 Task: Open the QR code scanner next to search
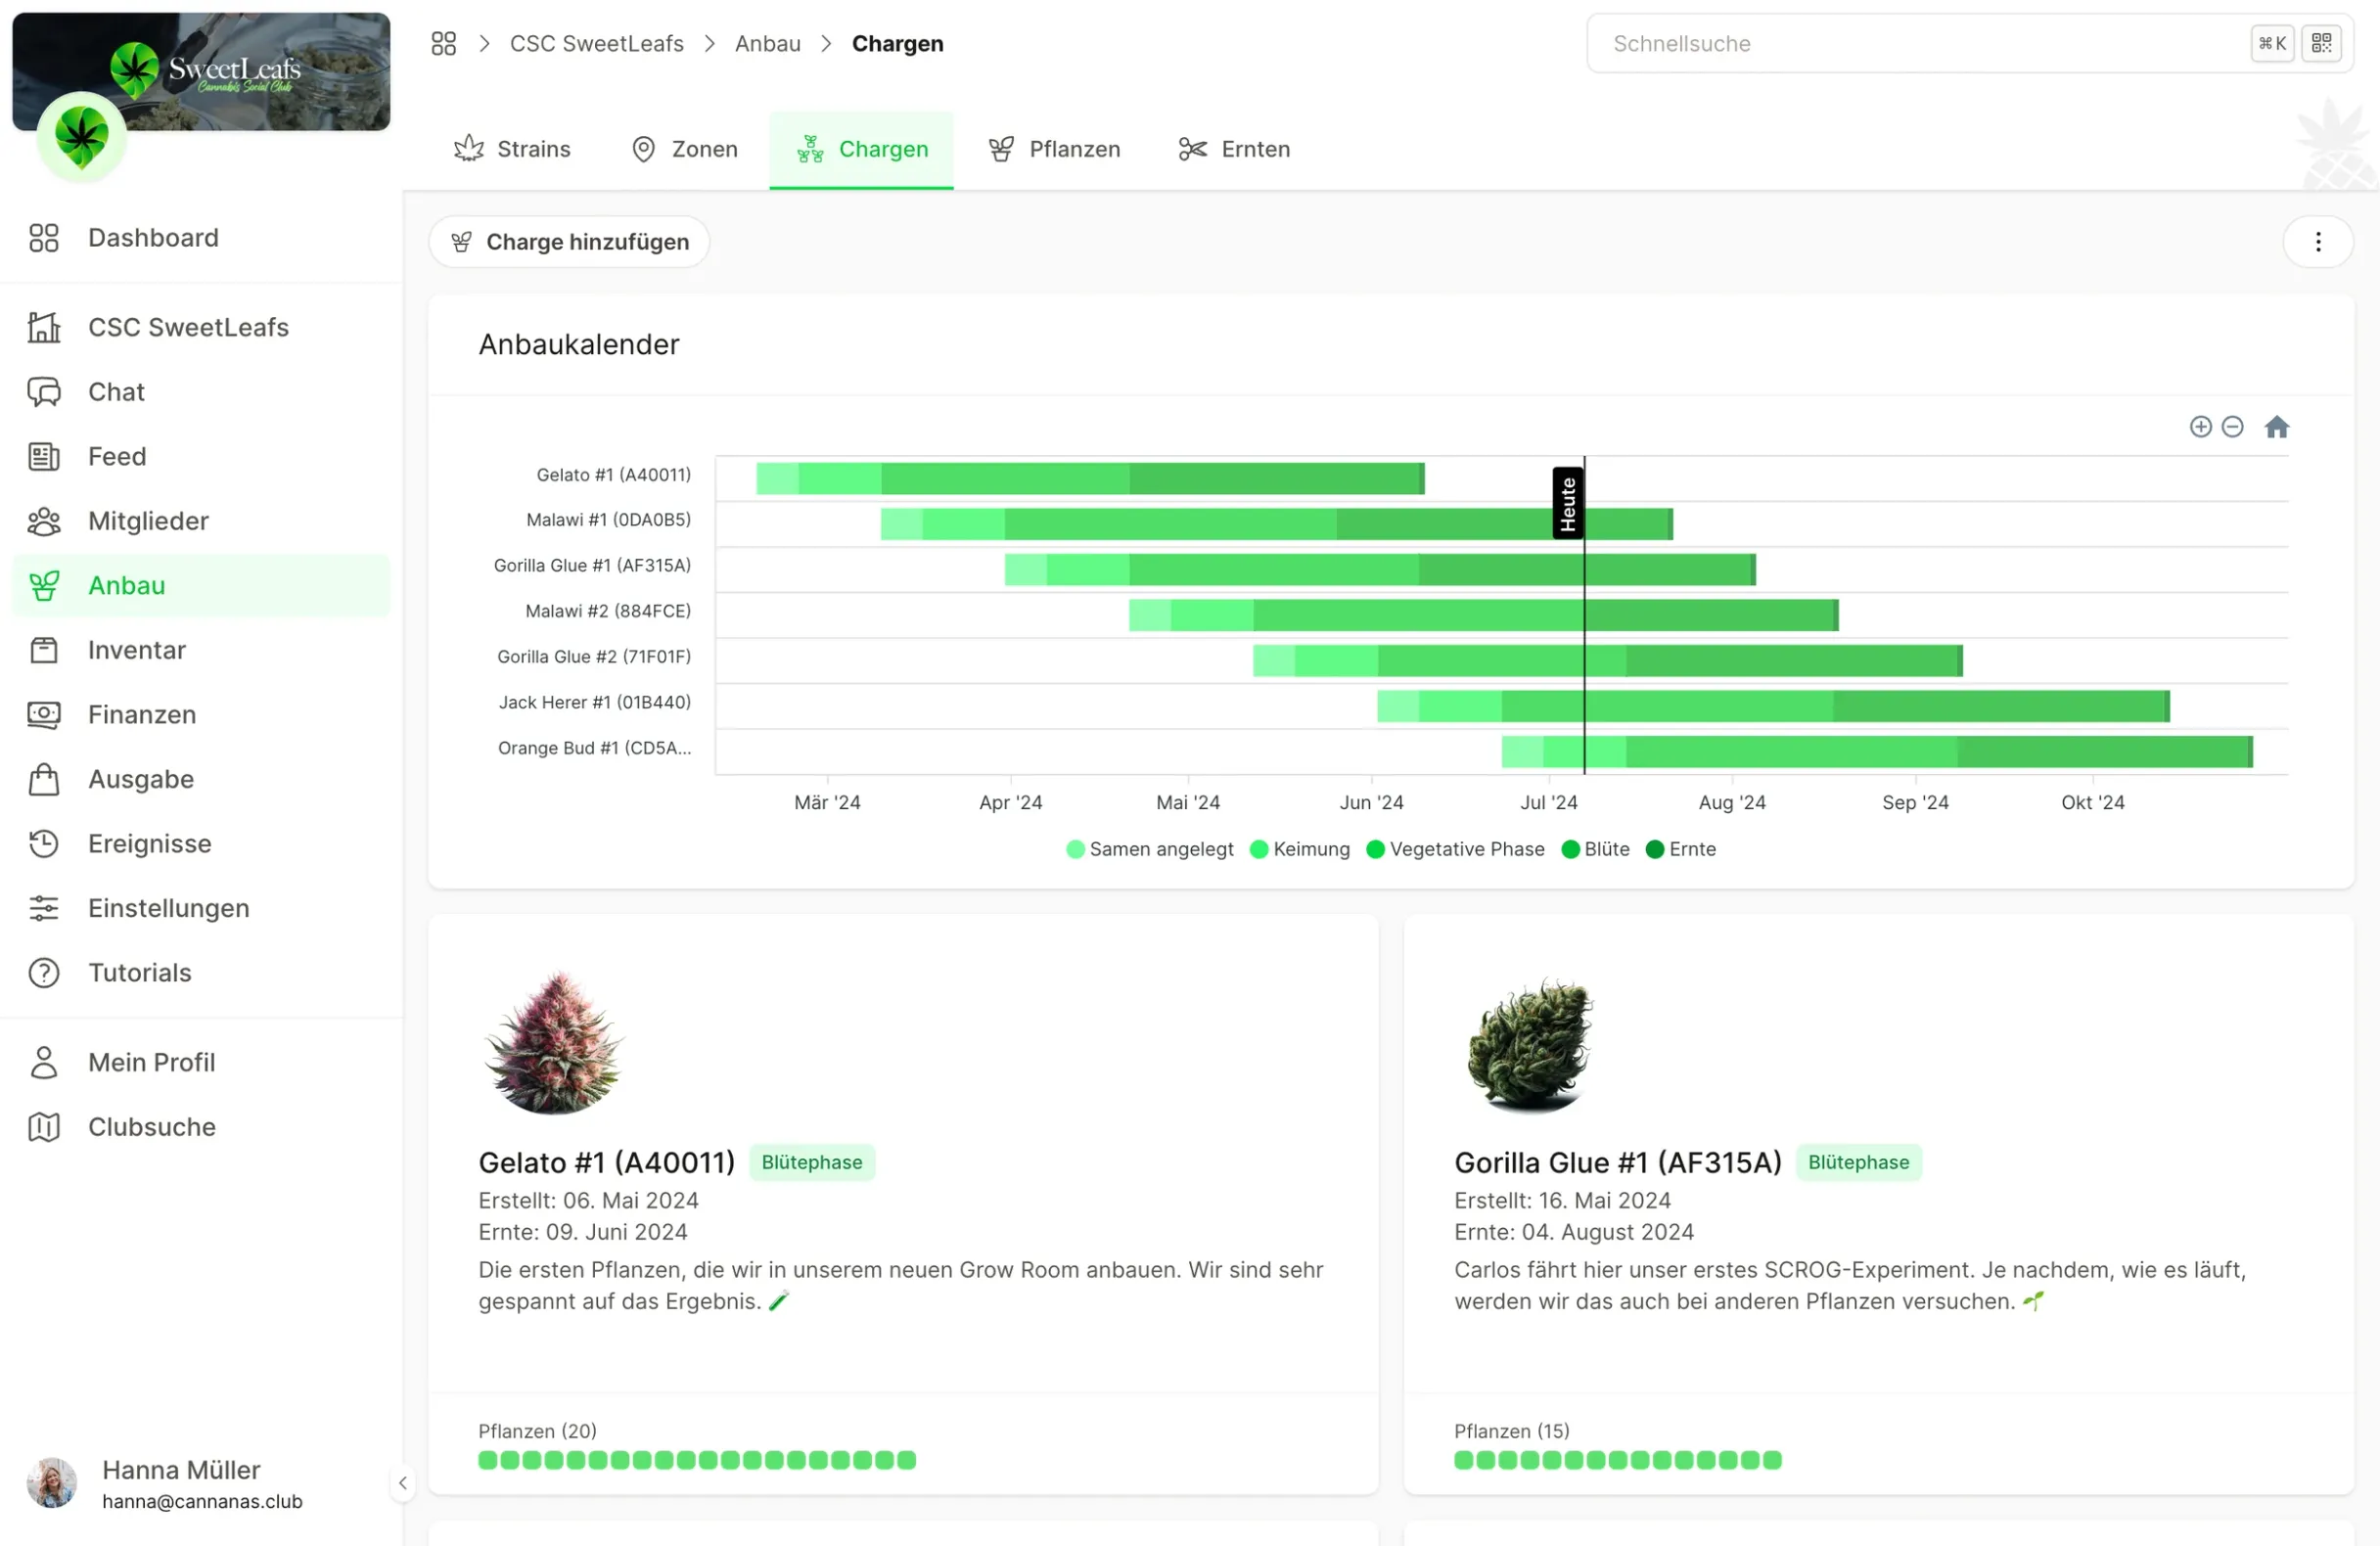(x=2321, y=43)
